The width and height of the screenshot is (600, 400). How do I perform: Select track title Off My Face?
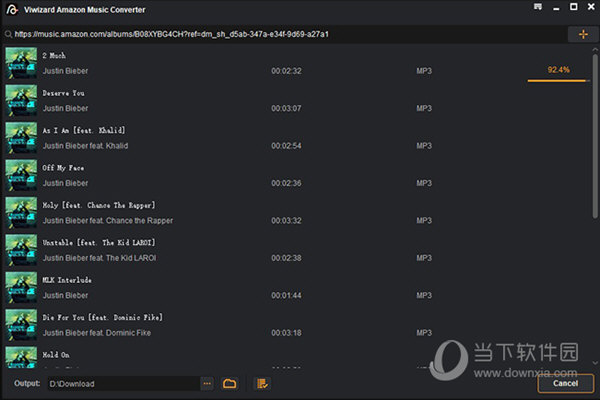(63, 168)
